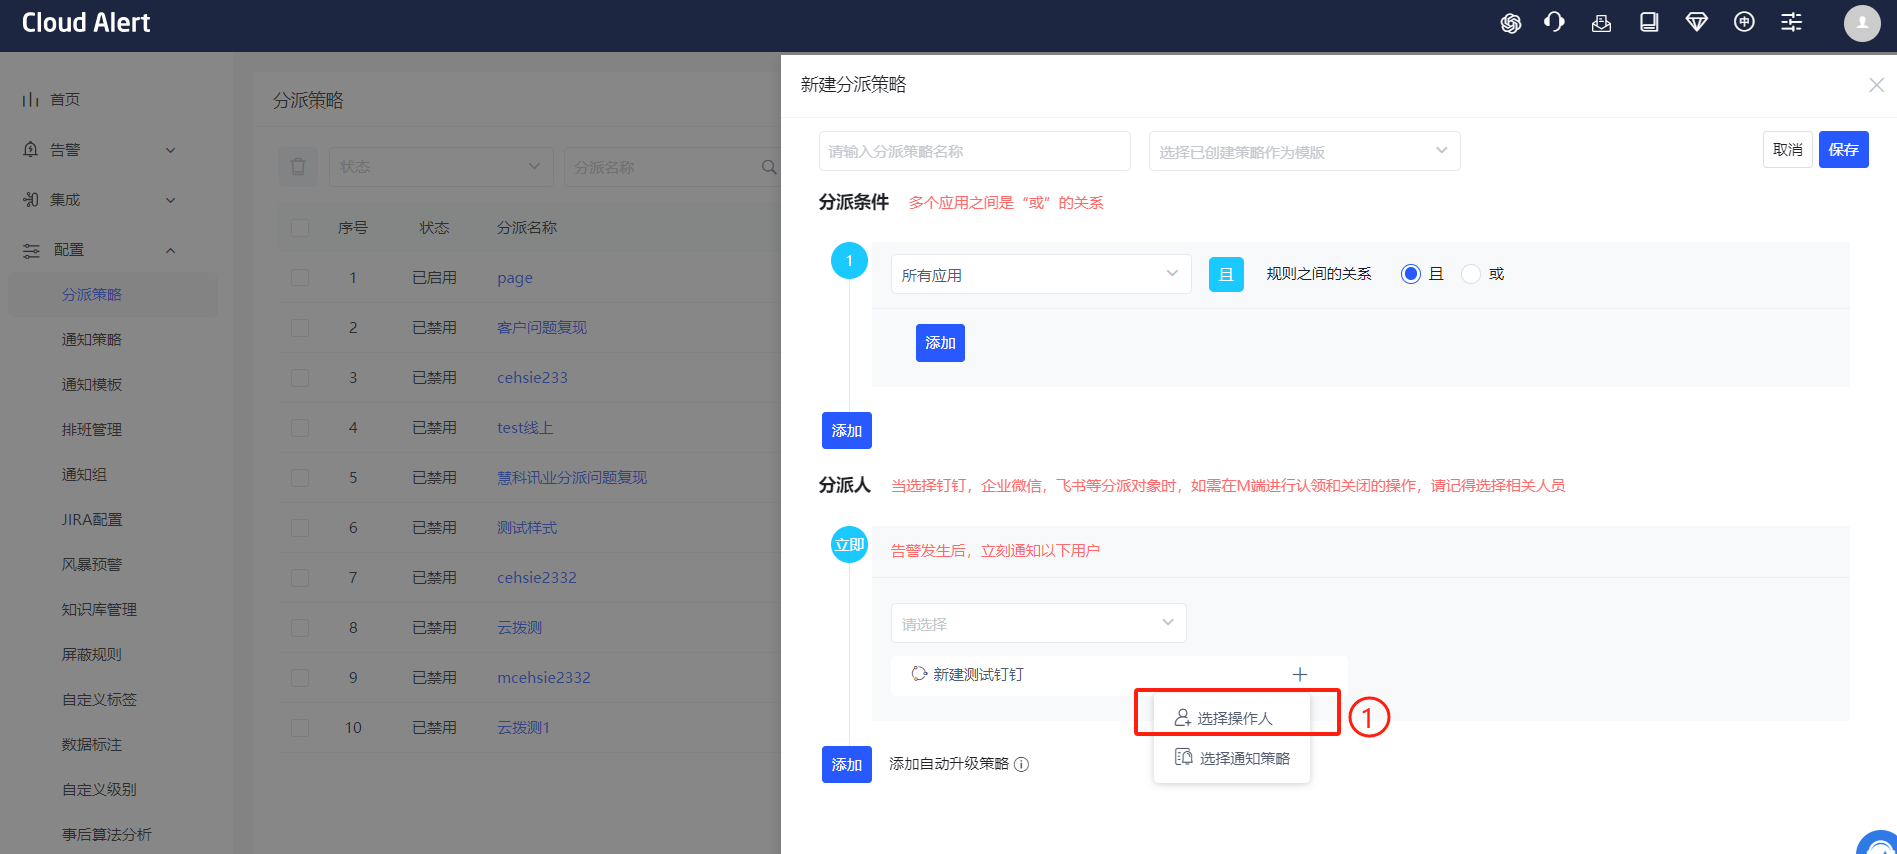Click the search magnifier in 分派名称 field
This screenshot has width=1897, height=854.
tap(768, 167)
